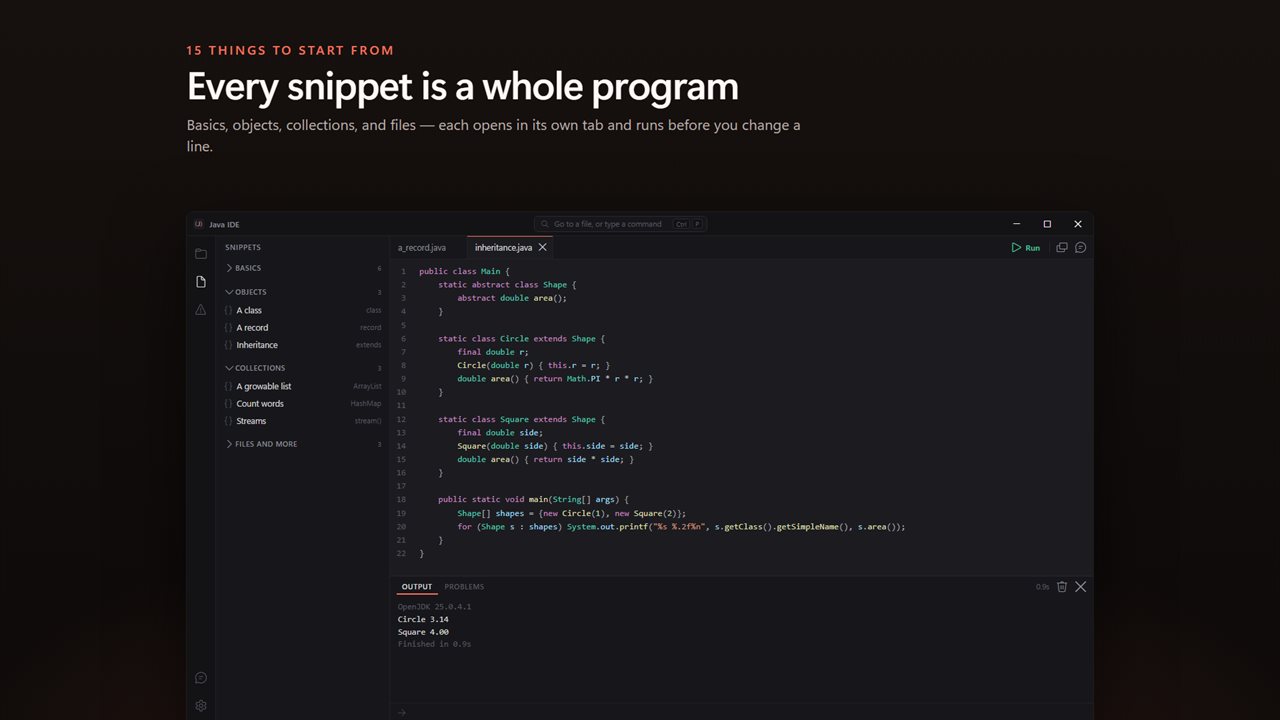This screenshot has width=1280, height=720.
Task: Click the 'Square 4.00' output line
Action: [x=423, y=632]
